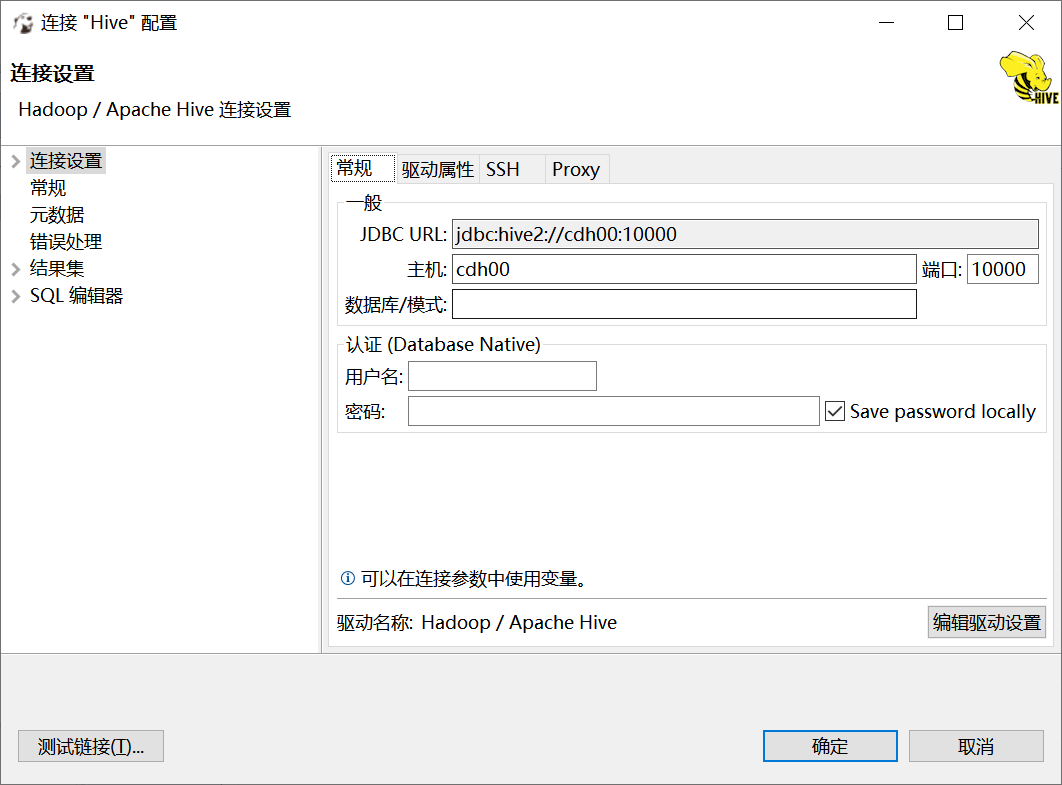Switch to the 常规 tab

(x=362, y=169)
